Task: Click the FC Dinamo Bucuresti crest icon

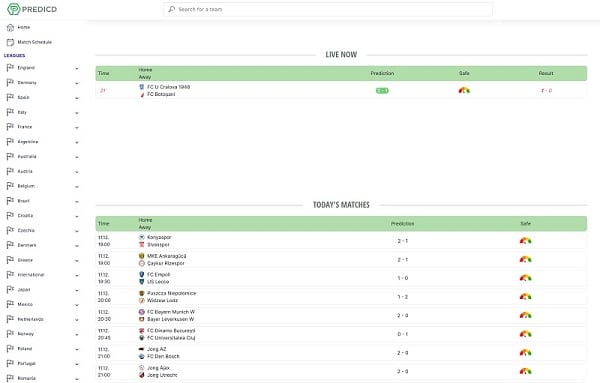Action: (x=142, y=331)
